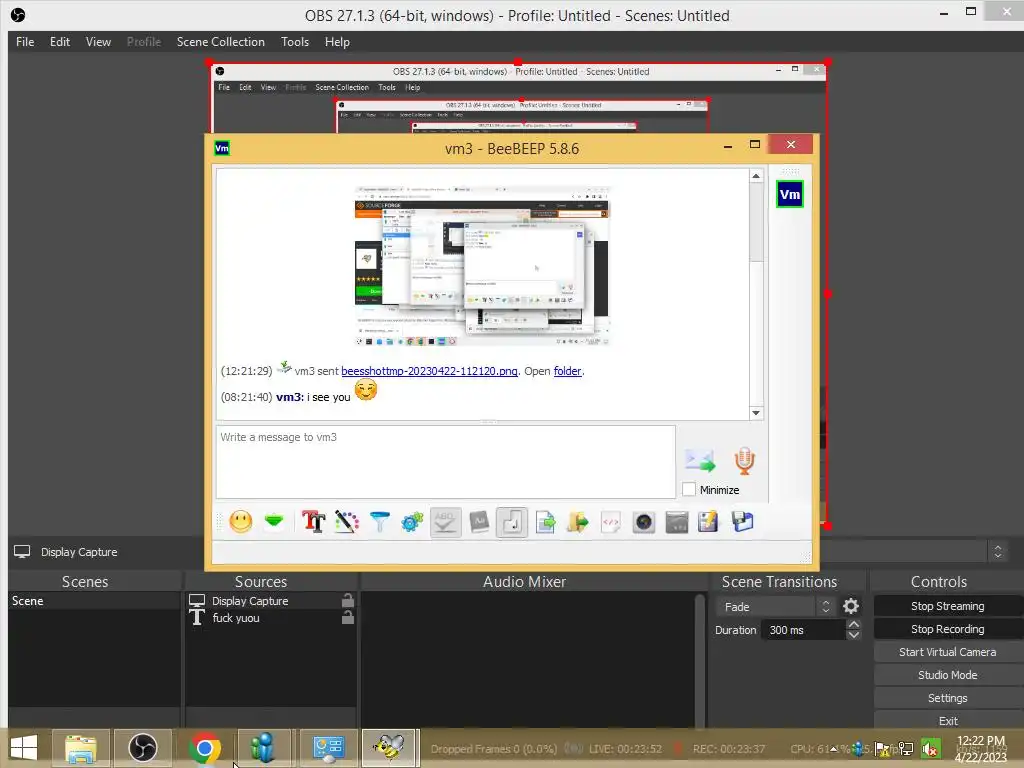Open the font color pencil icon
1024x768 pixels.
pos(347,521)
